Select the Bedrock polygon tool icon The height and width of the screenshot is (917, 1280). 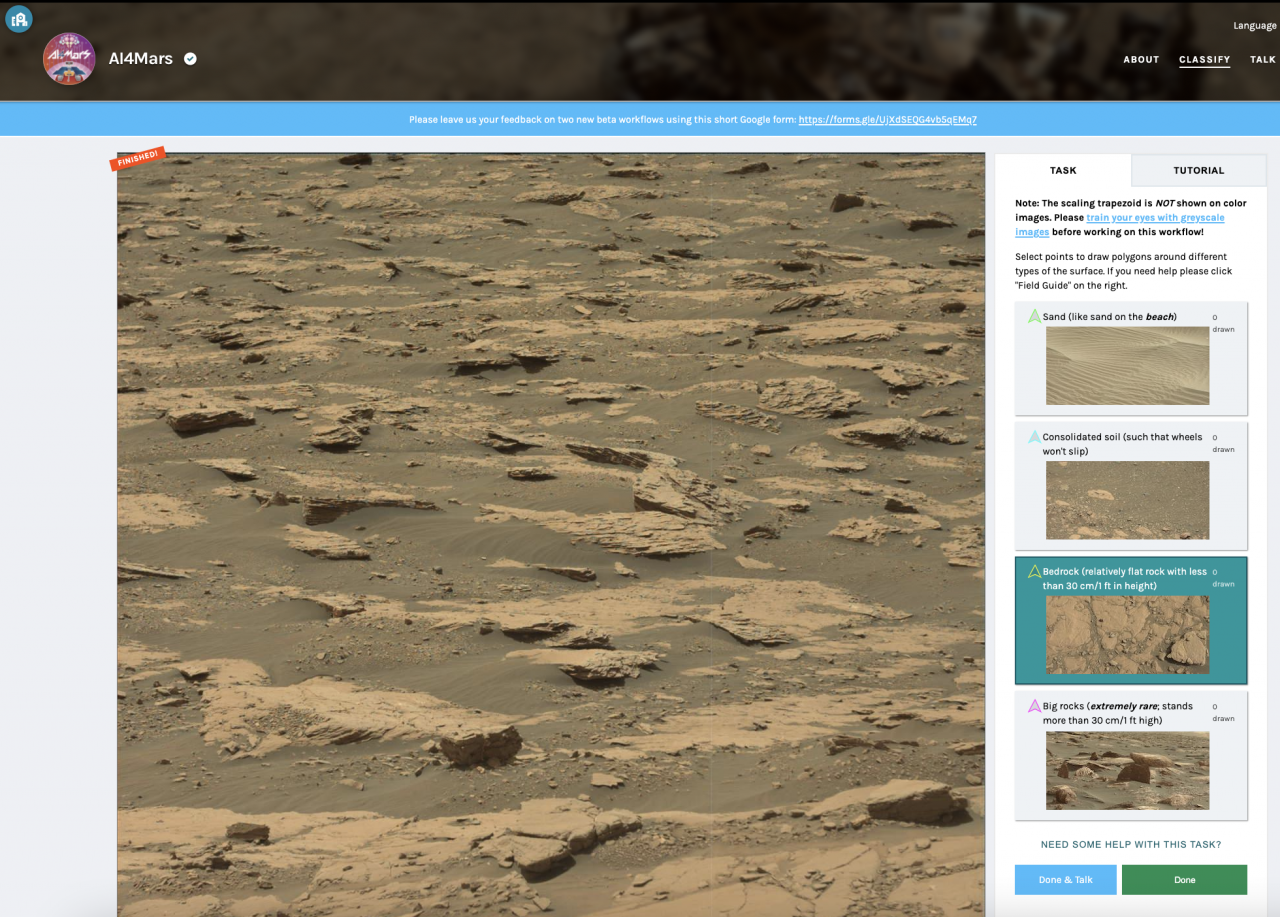(x=1034, y=572)
